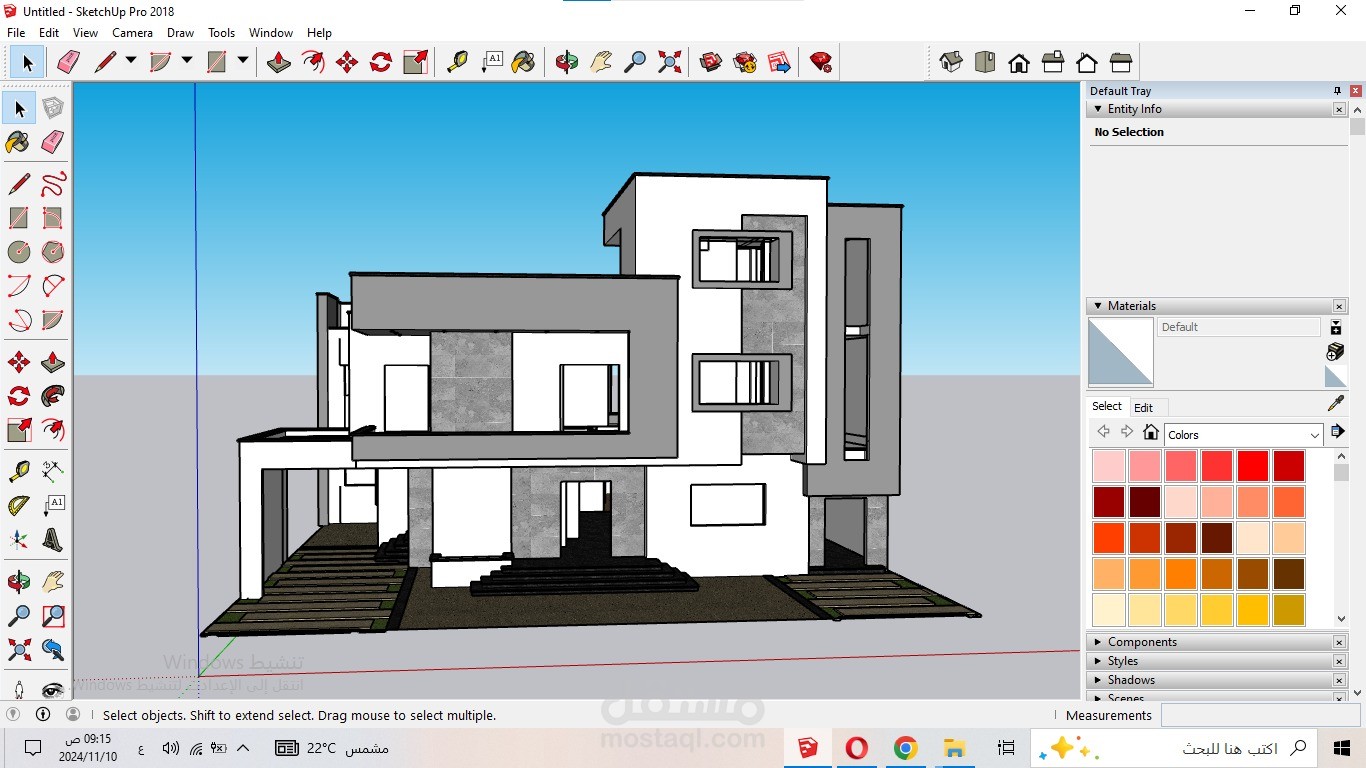Screen dimensions: 1366x768
Task: Collapse the Entity Info panel
Action: pyautogui.click(x=1098, y=109)
